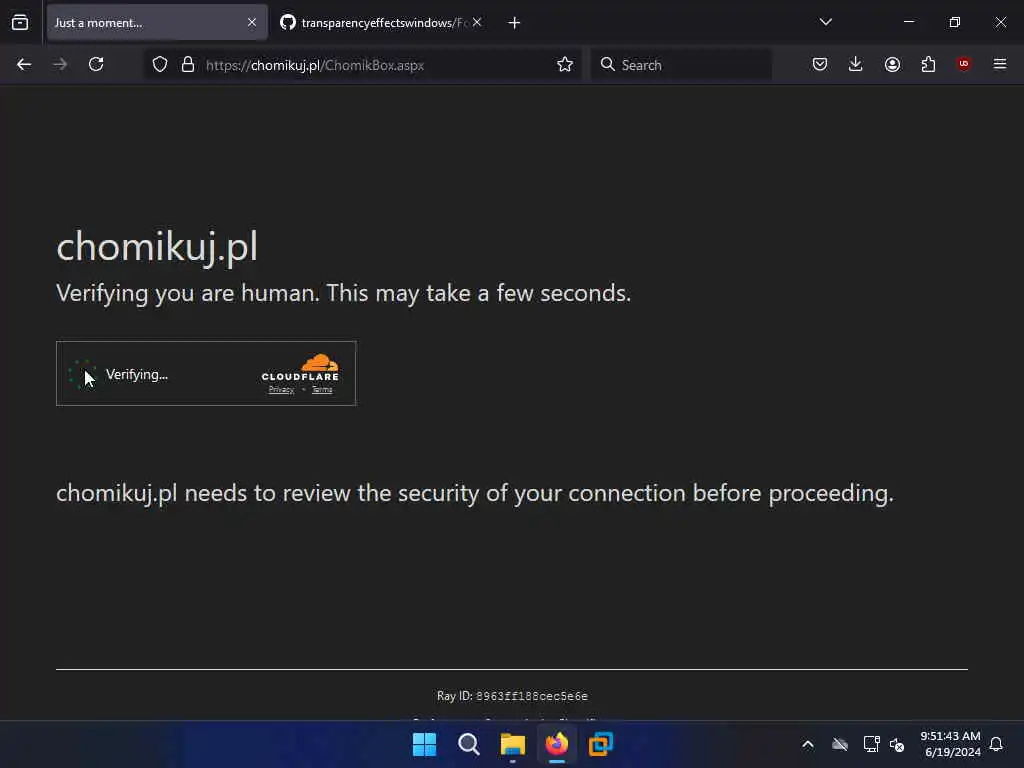
Task: Open the Firefox account menu
Action: 892,65
